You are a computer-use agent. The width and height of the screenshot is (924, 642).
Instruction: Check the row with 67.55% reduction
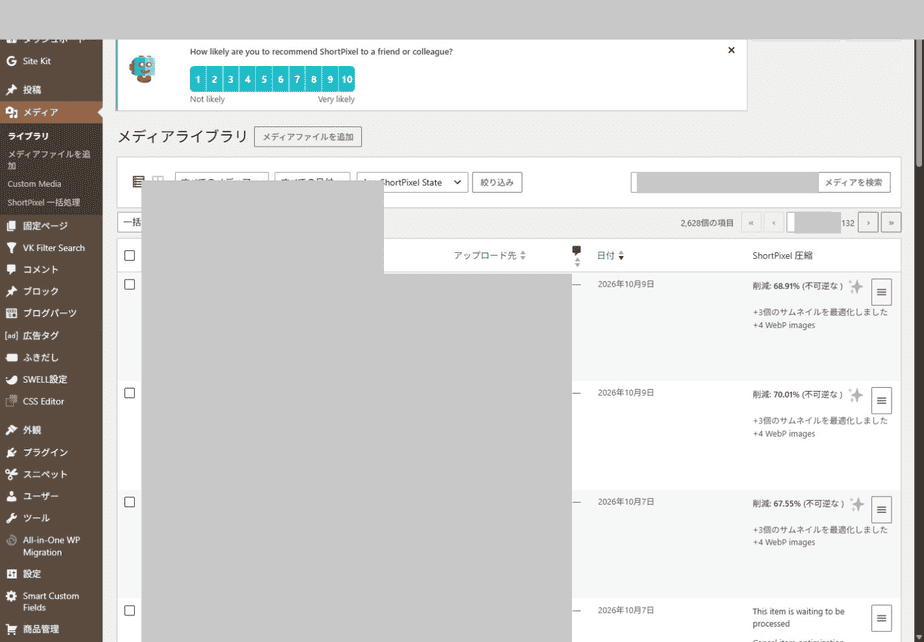[130, 502]
